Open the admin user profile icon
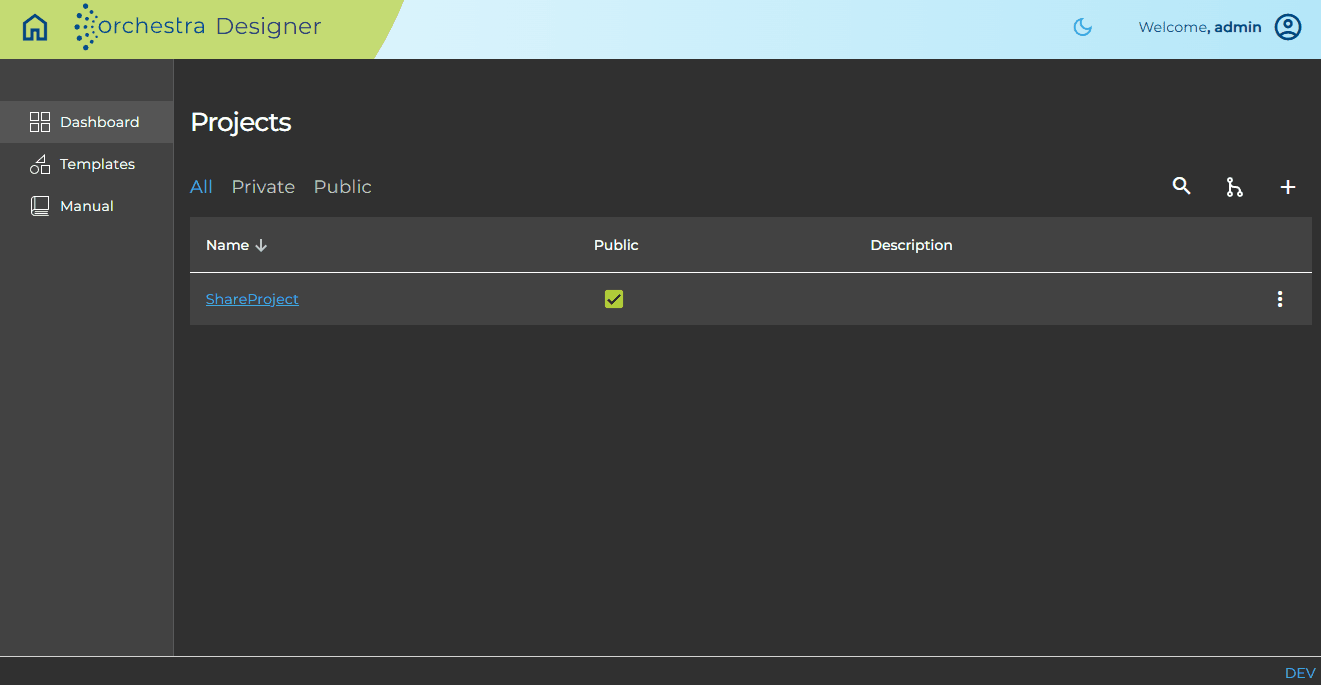The image size is (1321, 685). (1288, 27)
